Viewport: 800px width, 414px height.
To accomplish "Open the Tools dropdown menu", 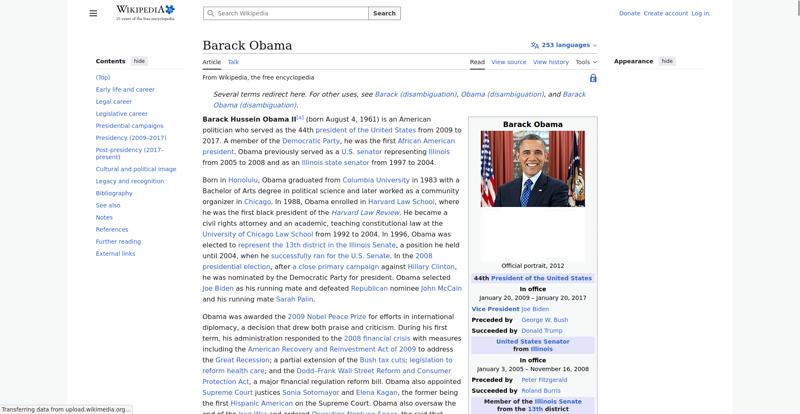I will point(586,62).
